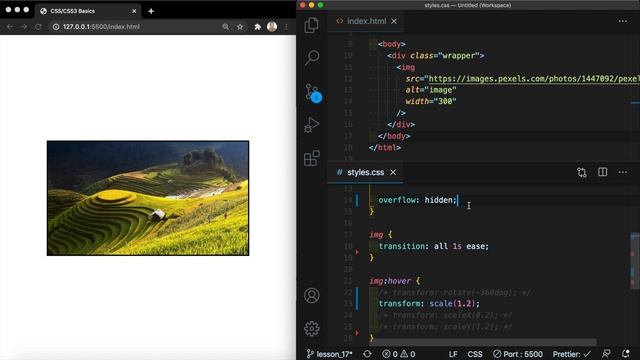This screenshot has width=640, height=360.
Task: Open the More Actions ellipsis beside styles.css
Action: point(622,172)
